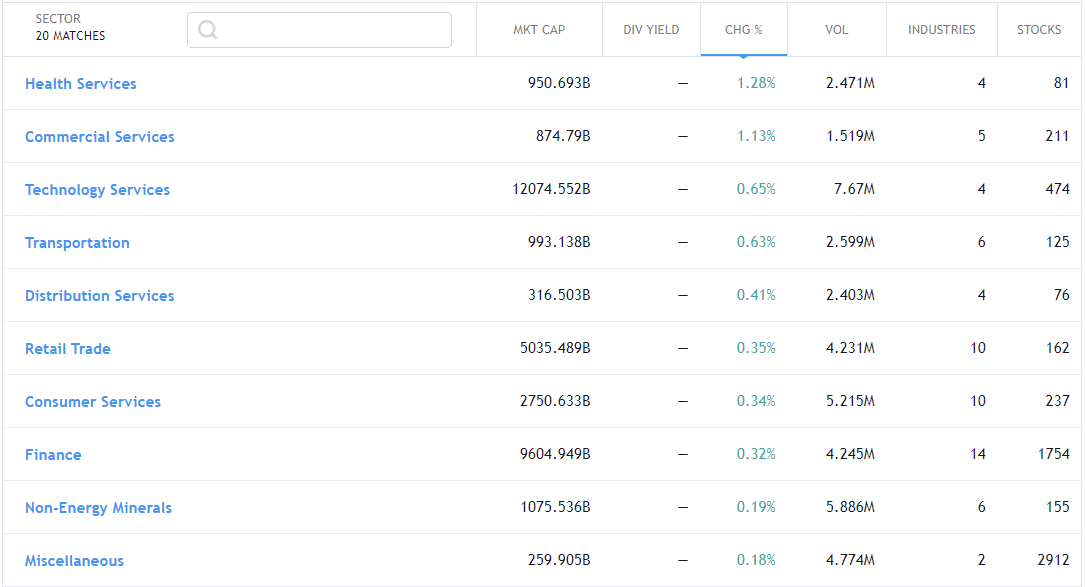Click the 211 stocks count
This screenshot has width=1085, height=587.
coord(1057,136)
